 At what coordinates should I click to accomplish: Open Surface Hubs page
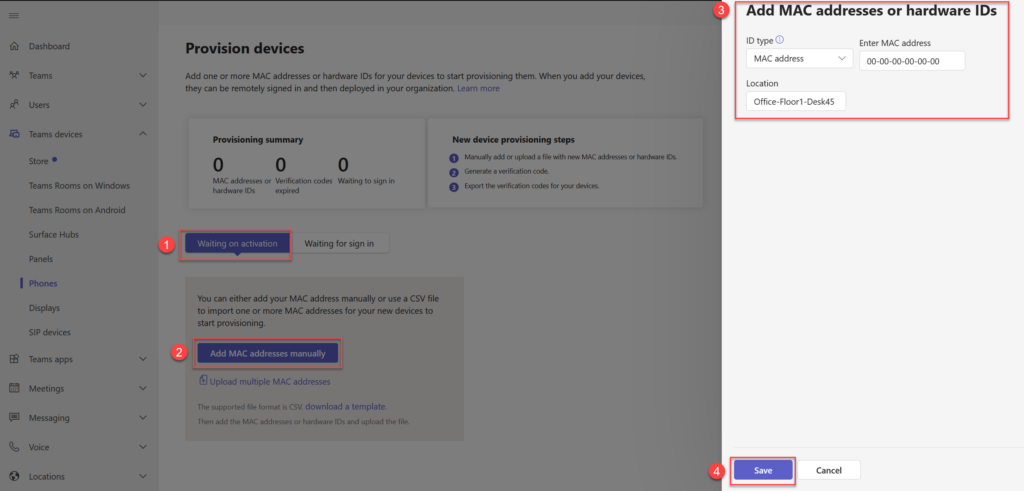tap(54, 234)
